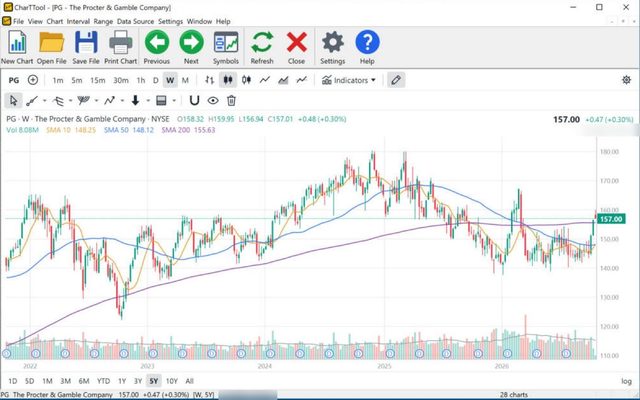The width and height of the screenshot is (640, 400).
Task: Add a symbol with the plus circle icon
Action: (33, 80)
